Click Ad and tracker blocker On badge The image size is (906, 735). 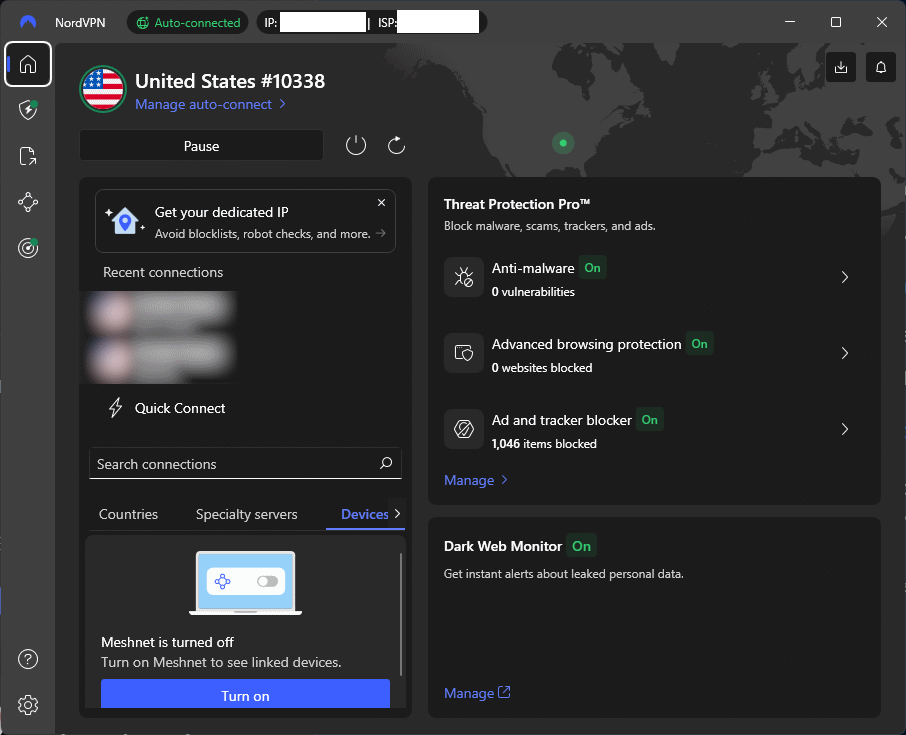(x=649, y=420)
